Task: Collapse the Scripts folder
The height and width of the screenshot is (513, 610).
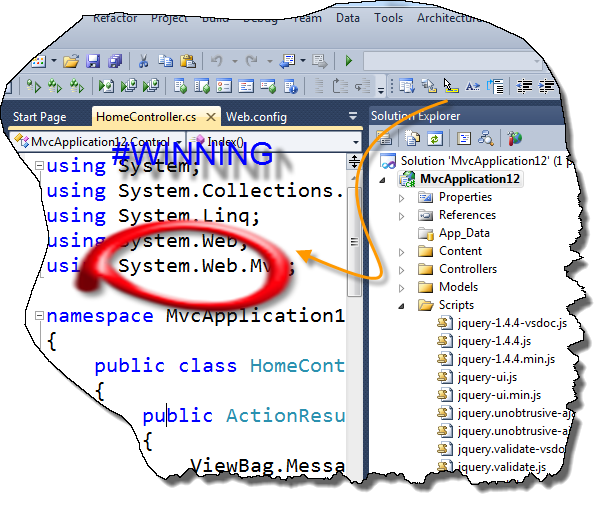Action: coord(403,305)
